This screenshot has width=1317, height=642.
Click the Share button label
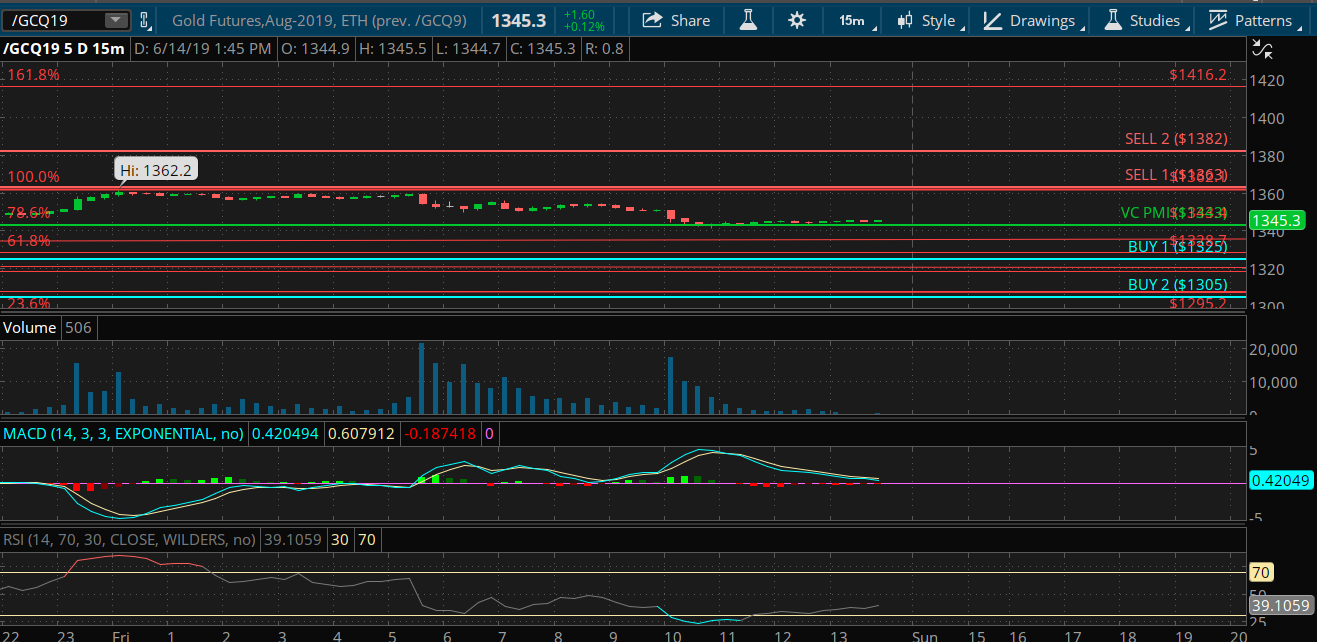[690, 20]
